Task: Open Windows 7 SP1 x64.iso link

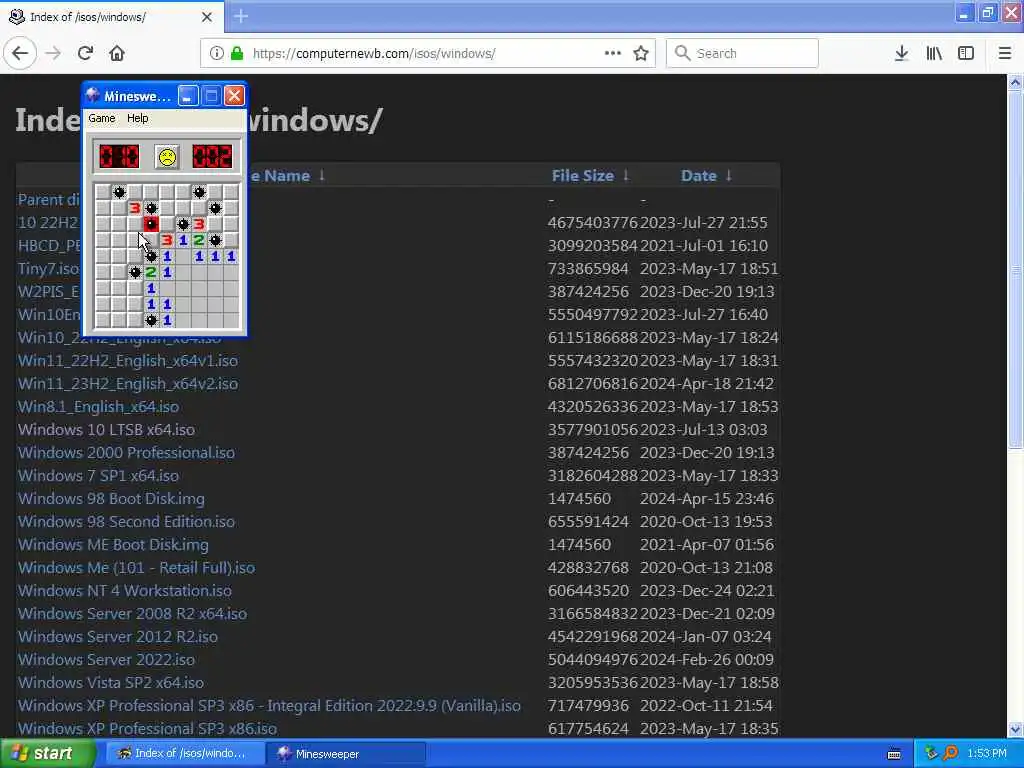Action: (x=99, y=475)
